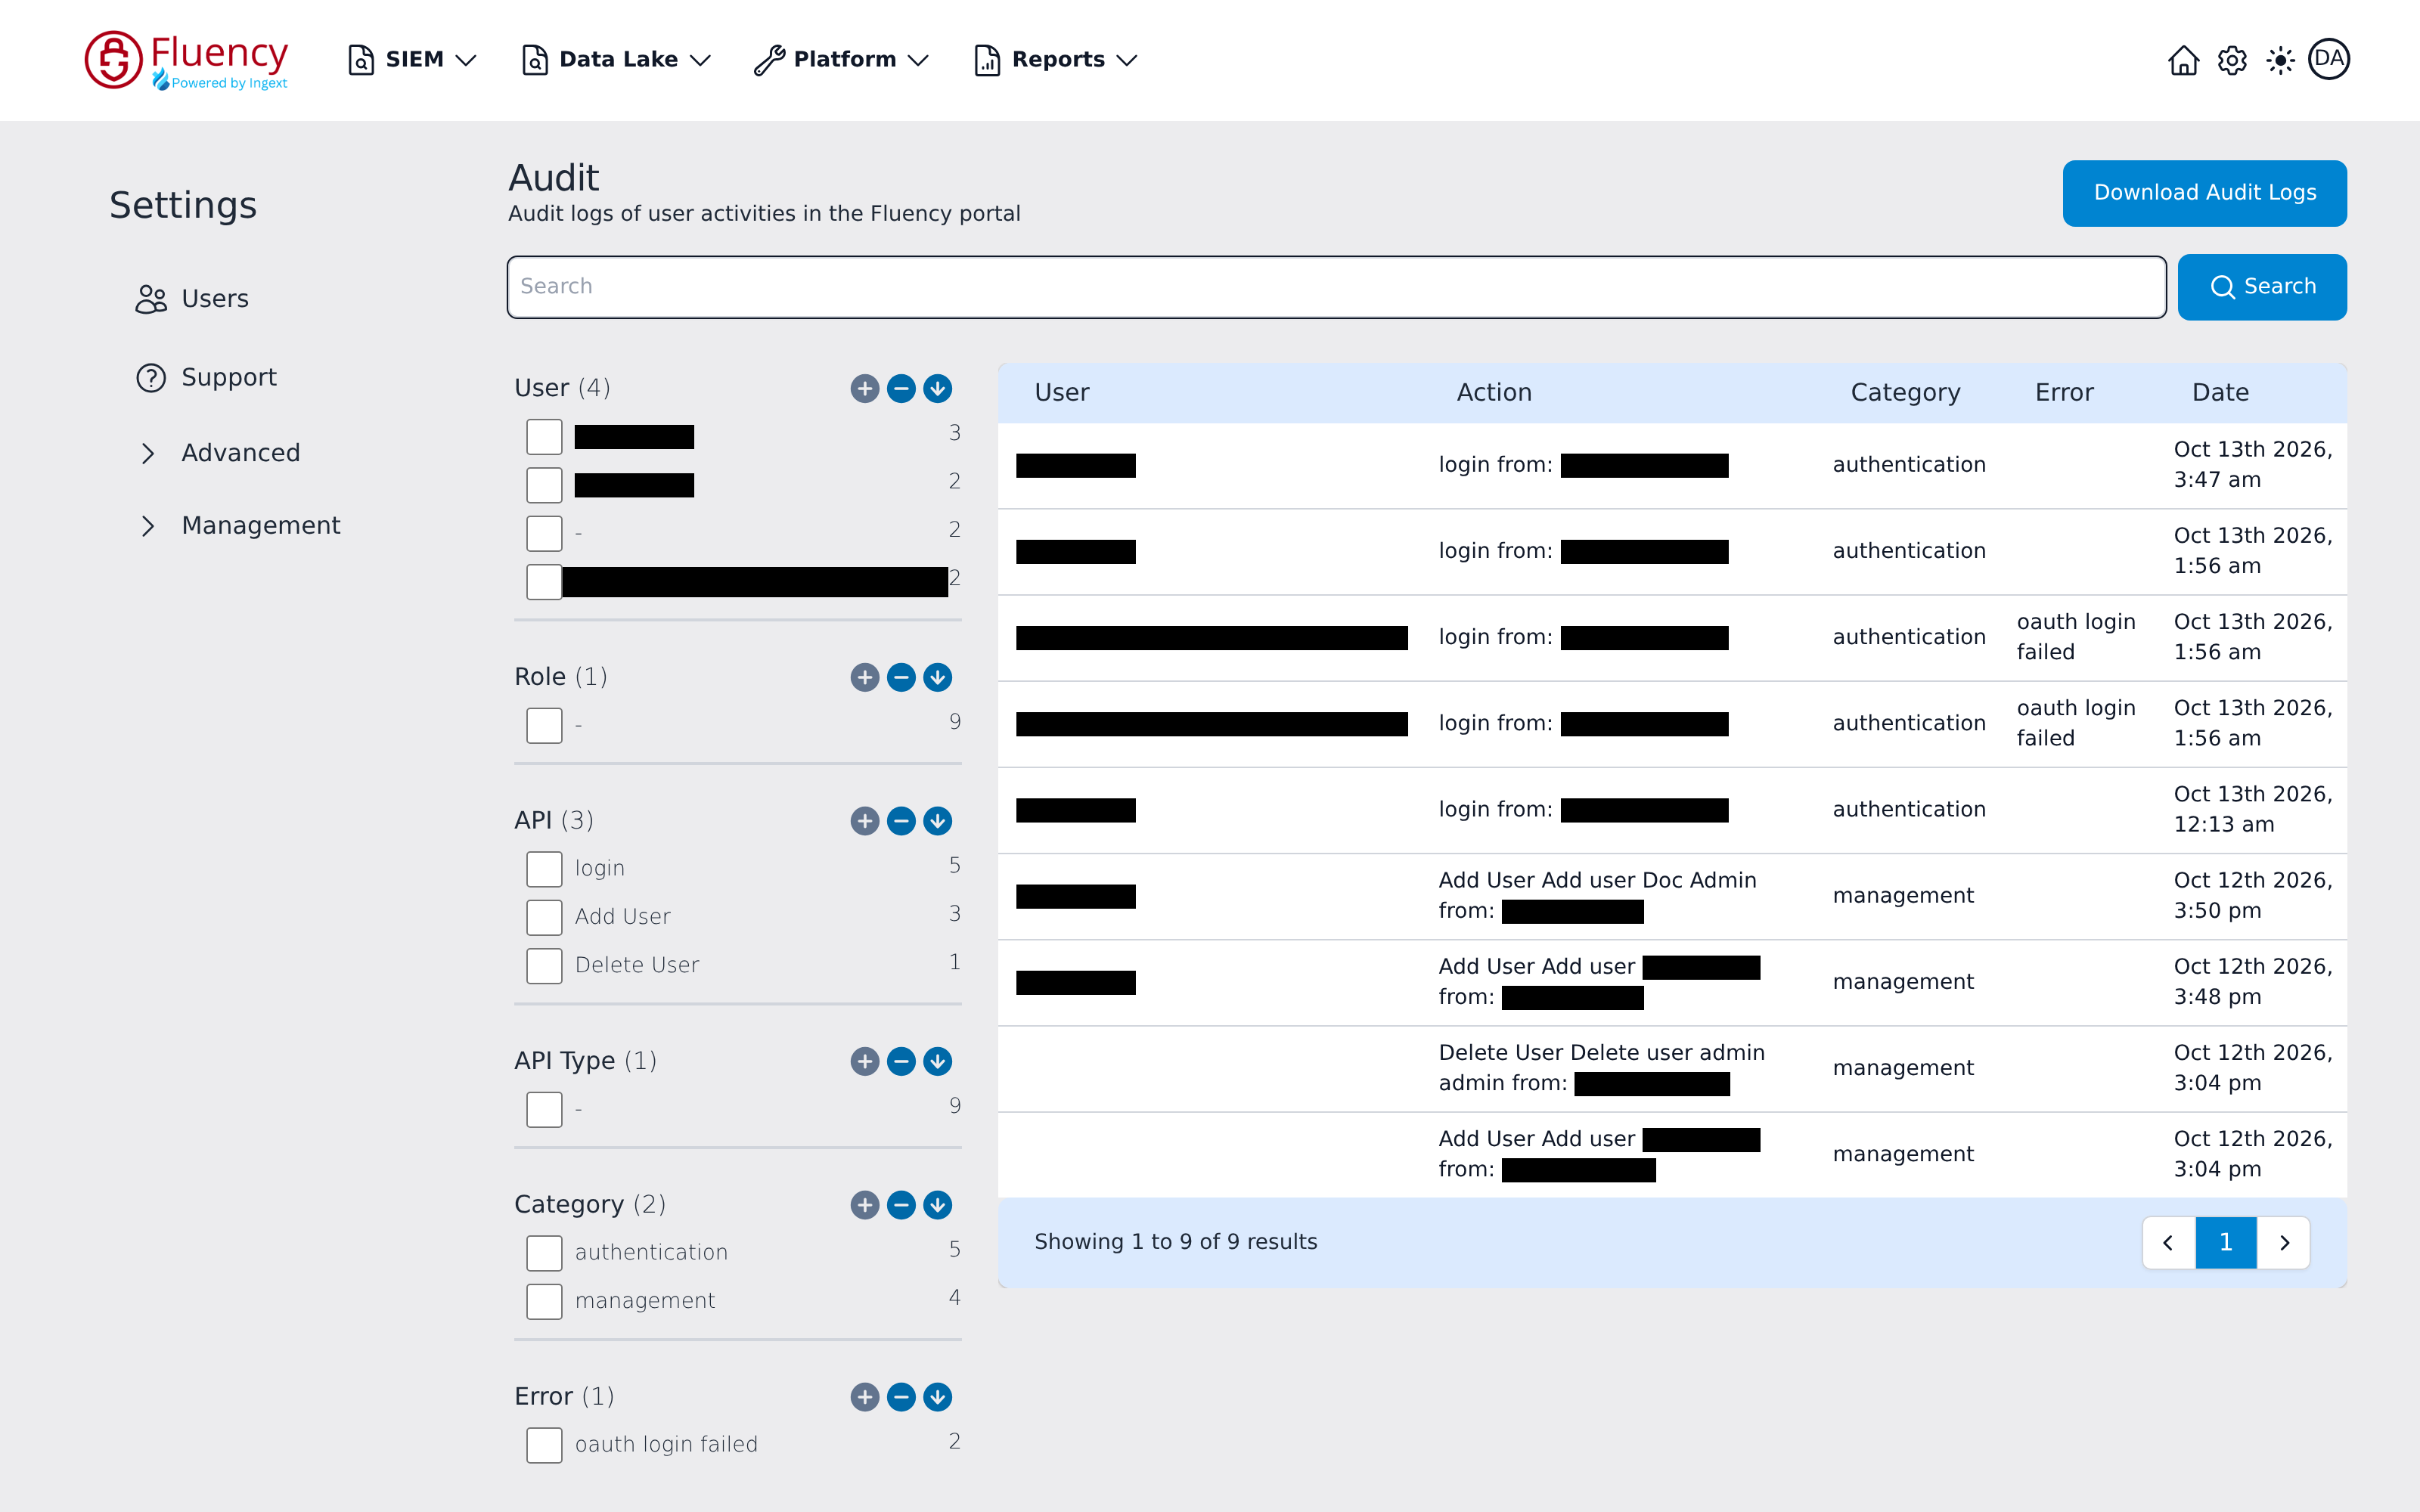Image resolution: width=2420 pixels, height=1512 pixels.
Task: Click the minus icon for Error facet
Action: pyautogui.click(x=901, y=1397)
